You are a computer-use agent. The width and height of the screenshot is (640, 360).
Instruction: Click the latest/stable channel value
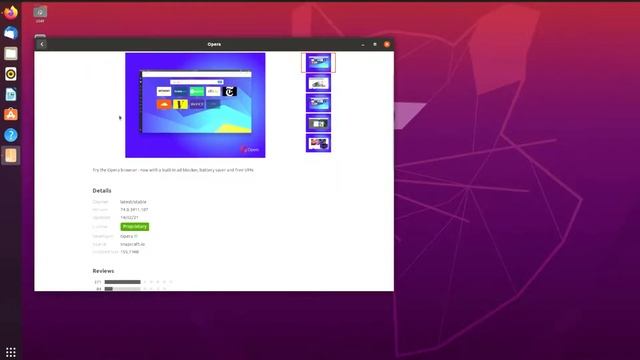click(x=133, y=202)
